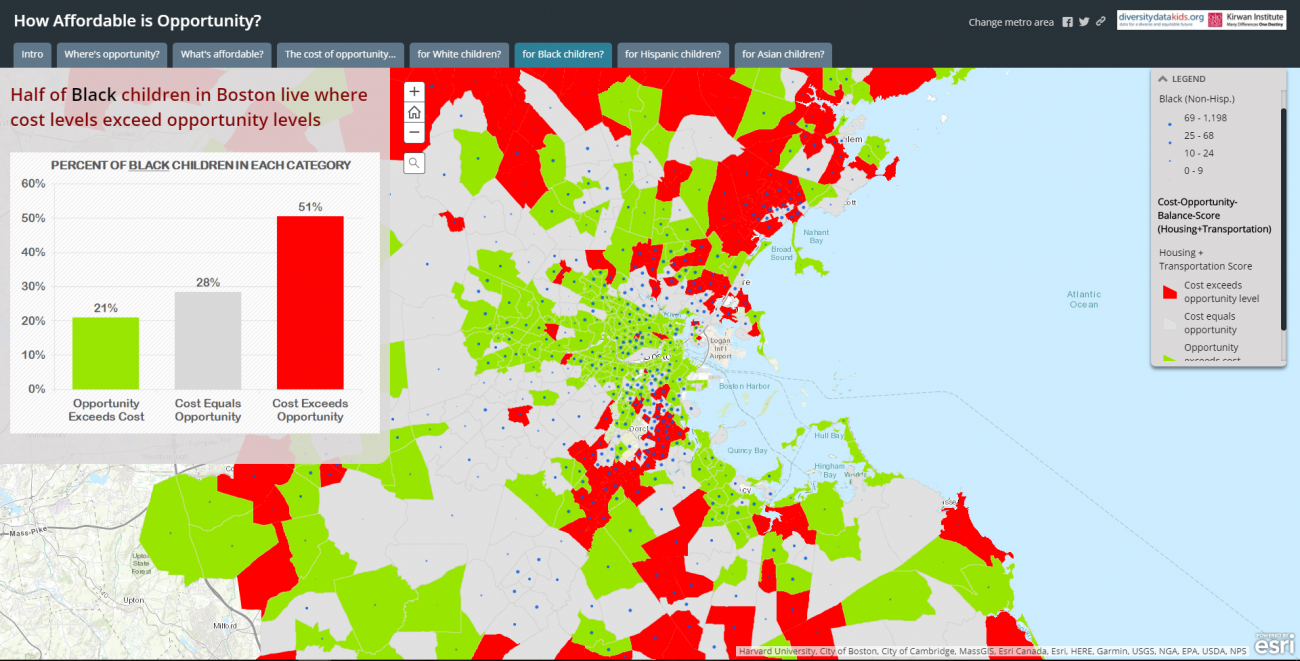Switch to Where's opportunity? tab
Screen dimensions: 1300x661
[x=111, y=55]
